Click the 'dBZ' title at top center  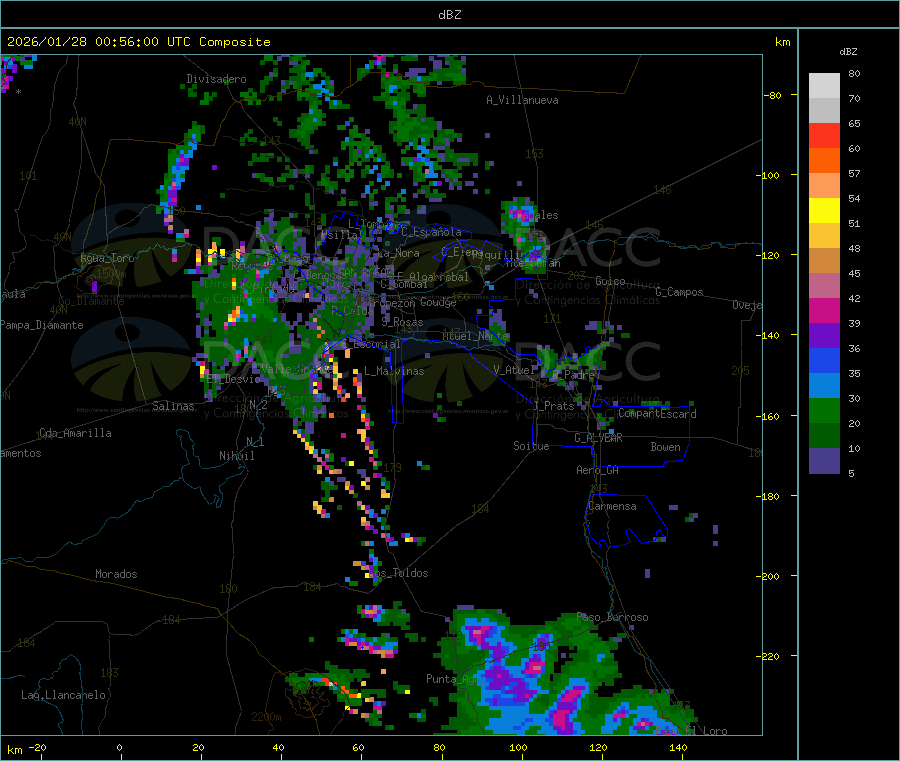[449, 15]
